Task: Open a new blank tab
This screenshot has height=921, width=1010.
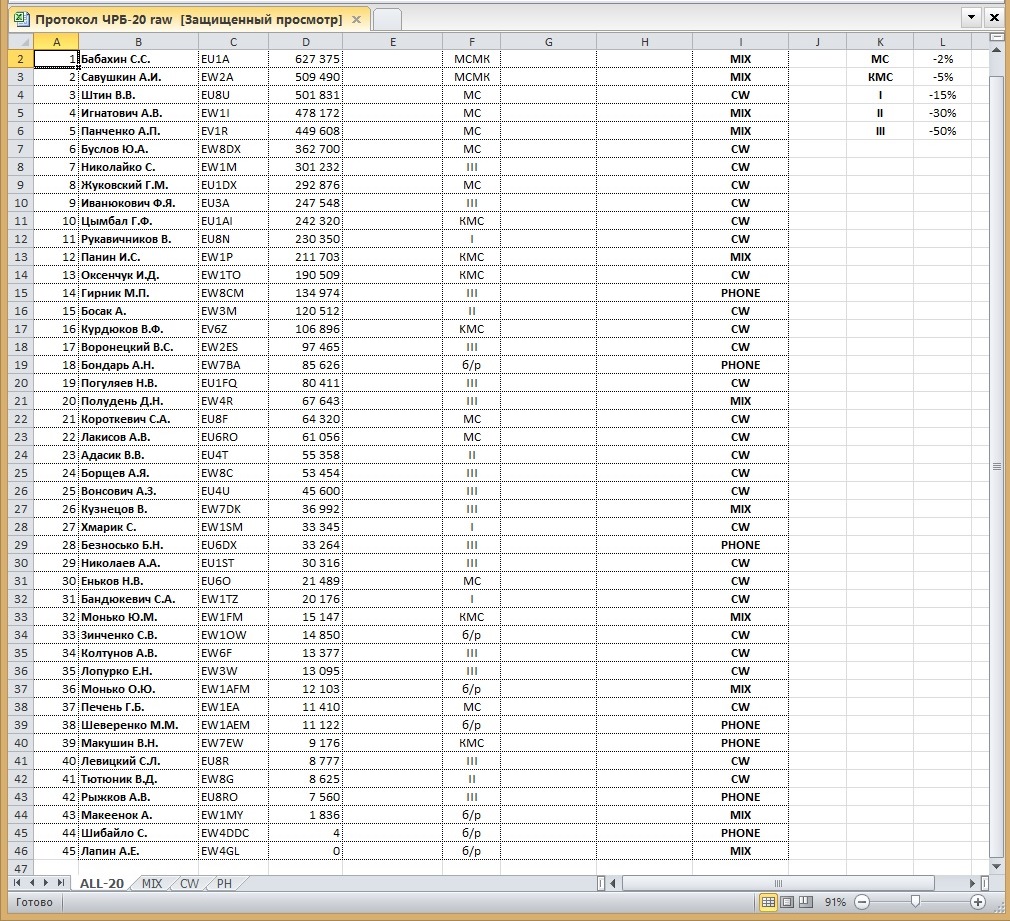Action: click(x=387, y=20)
